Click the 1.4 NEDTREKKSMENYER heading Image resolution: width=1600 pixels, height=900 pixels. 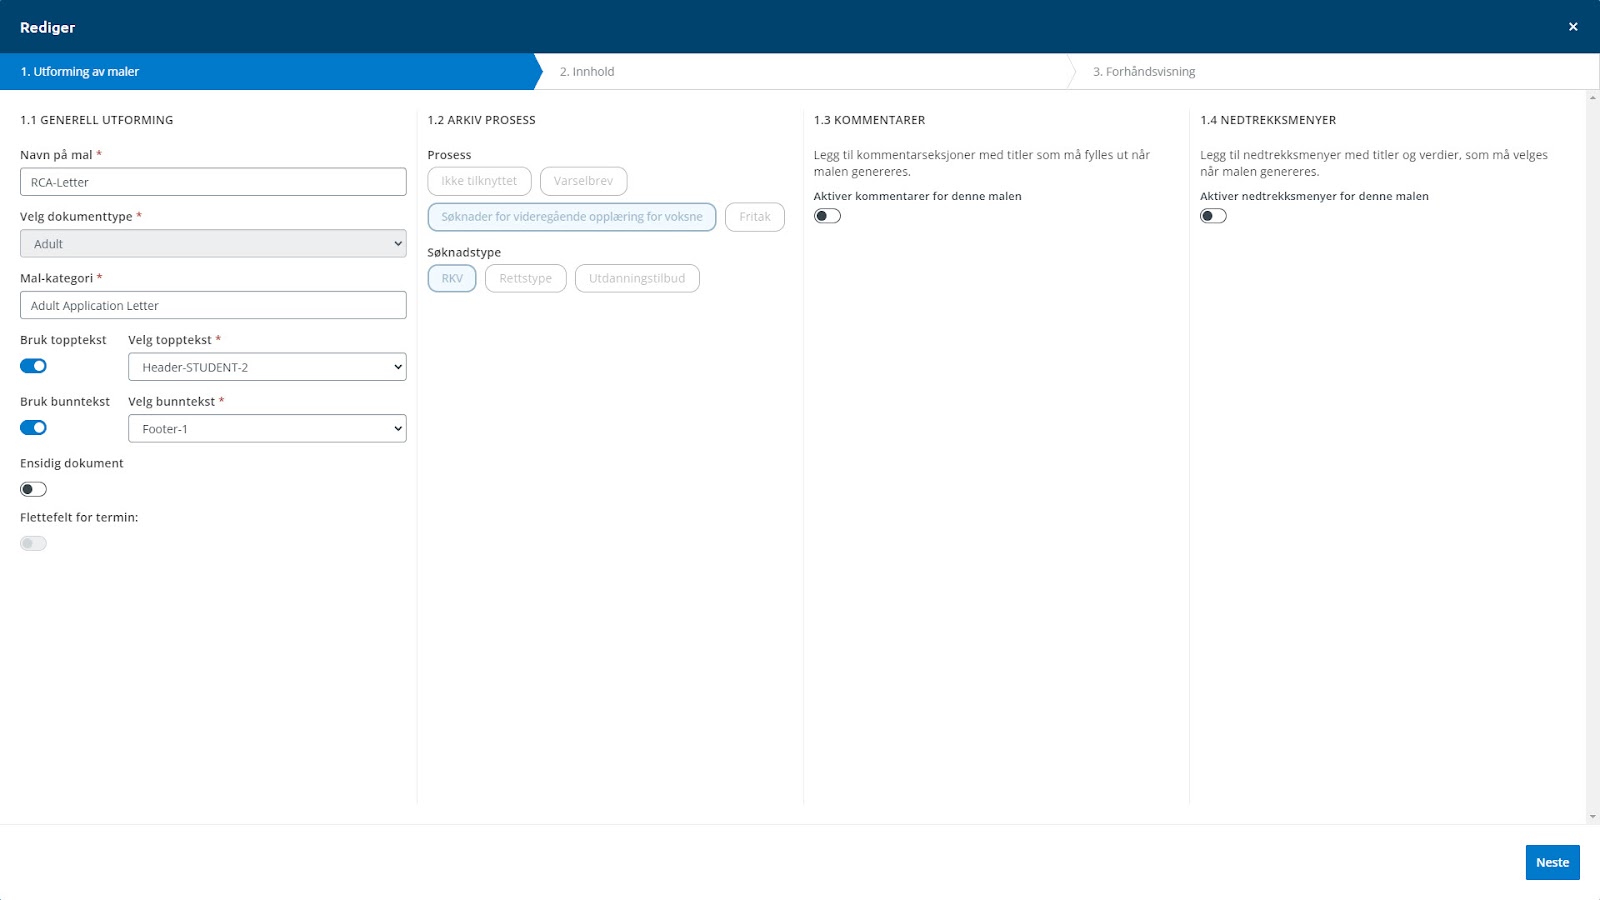1268,120
